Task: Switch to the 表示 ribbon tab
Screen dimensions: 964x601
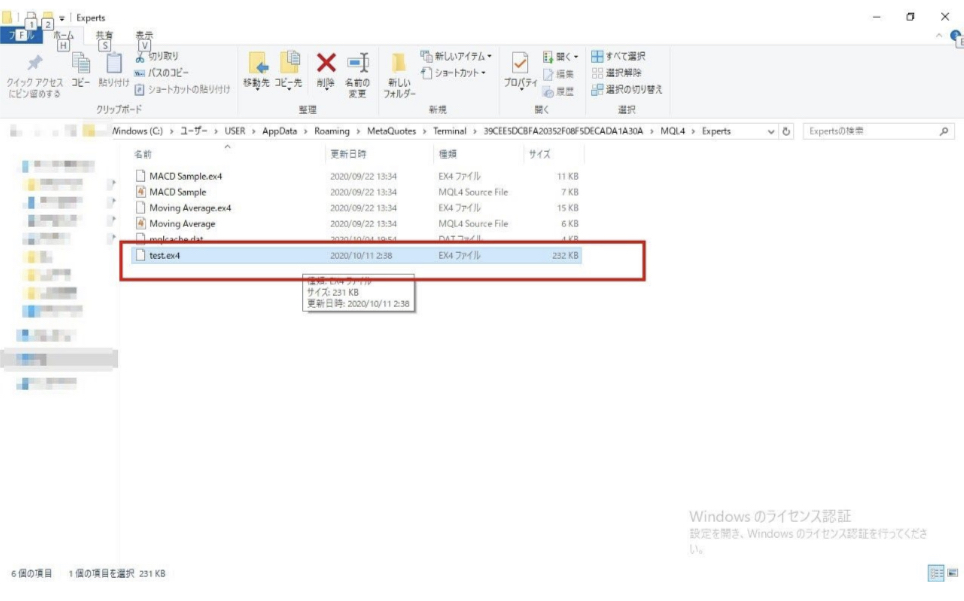Action: click(146, 31)
